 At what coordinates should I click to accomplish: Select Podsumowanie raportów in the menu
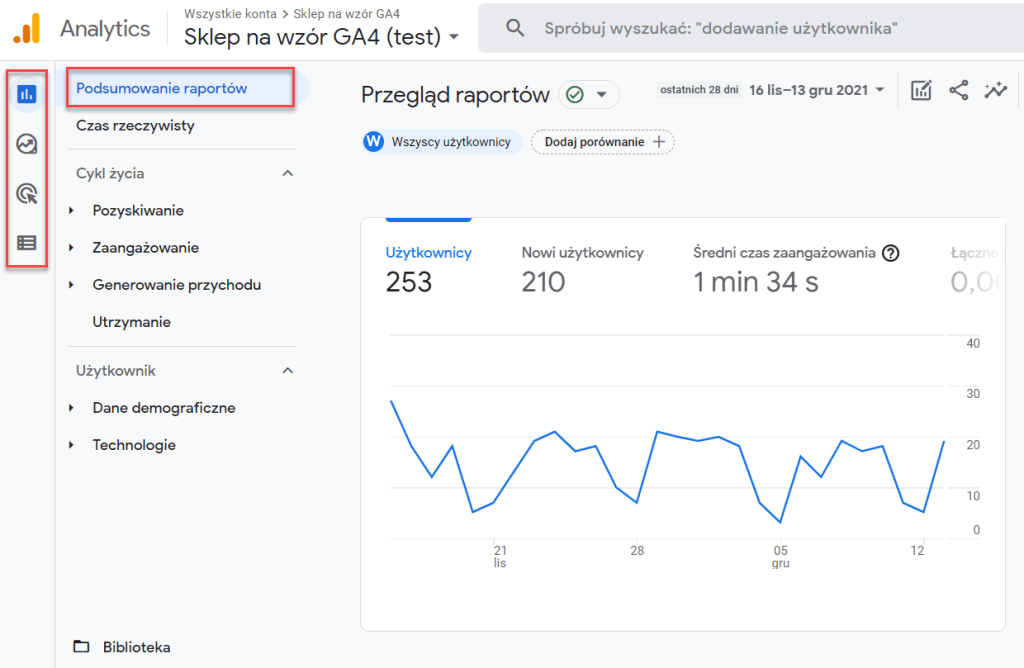162,88
